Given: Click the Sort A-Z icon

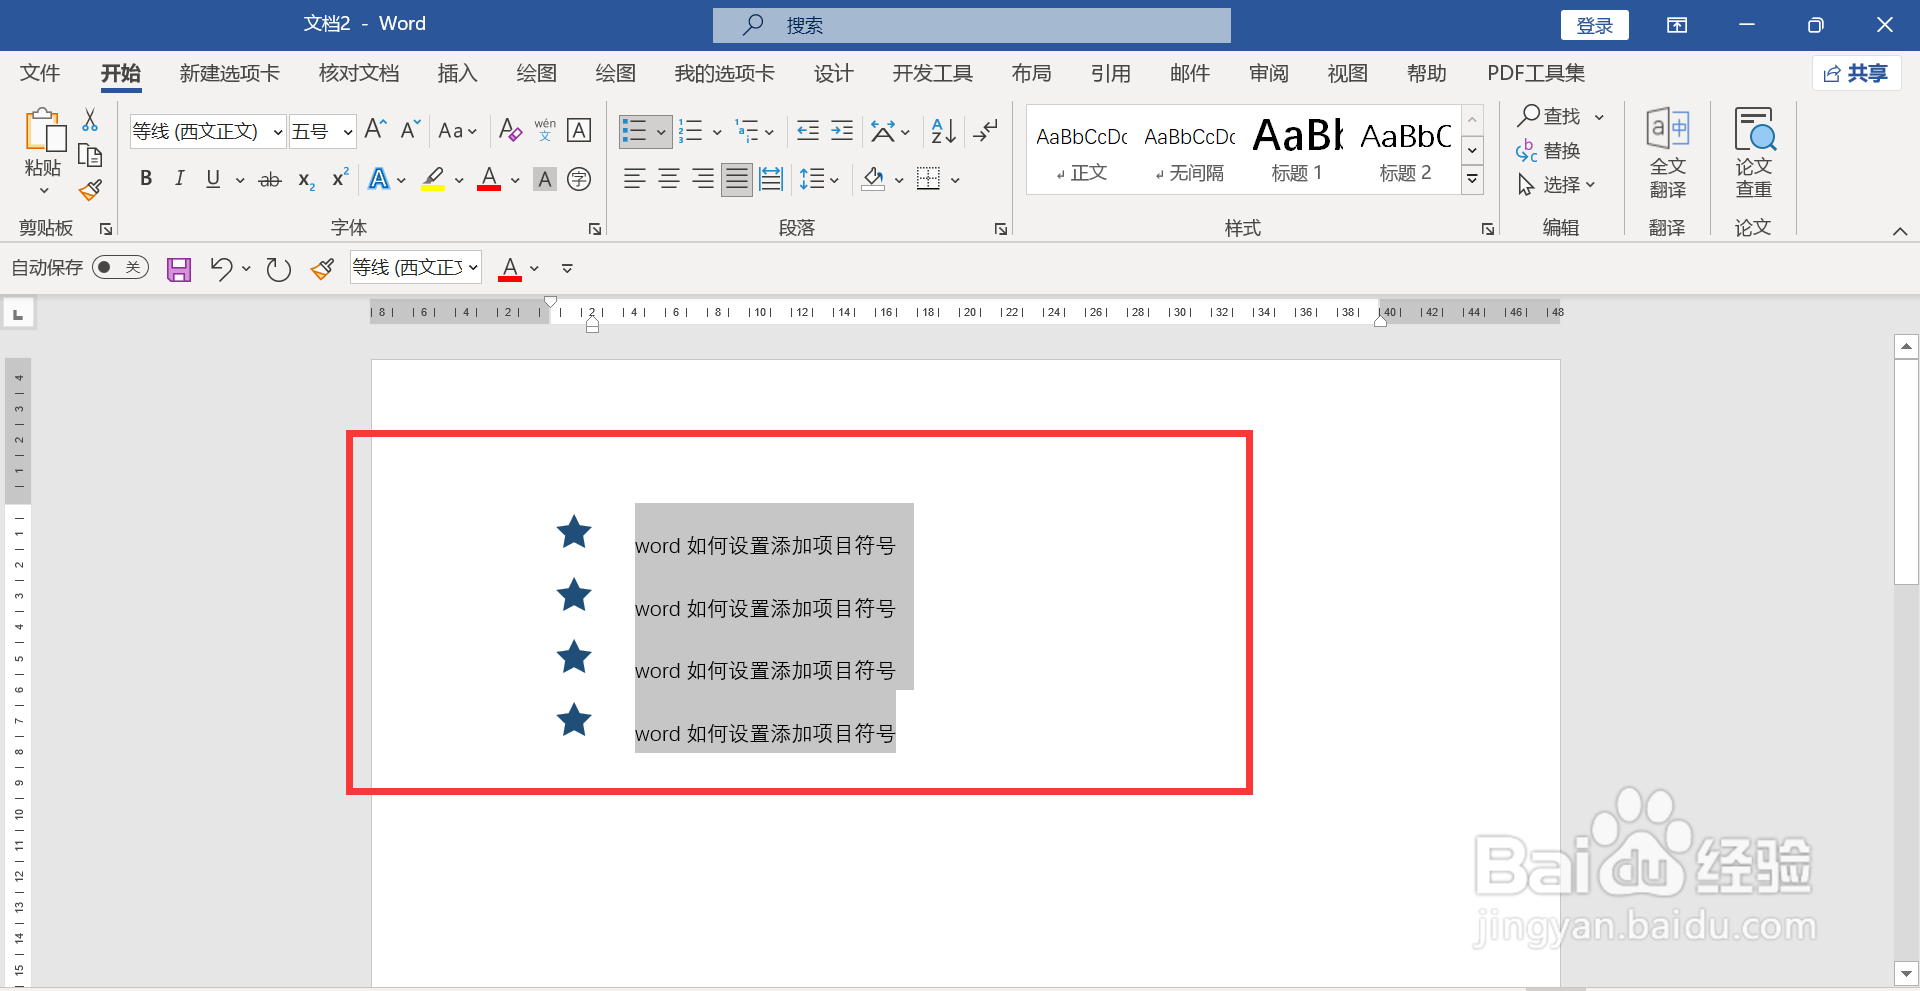Looking at the screenshot, I should click(943, 131).
